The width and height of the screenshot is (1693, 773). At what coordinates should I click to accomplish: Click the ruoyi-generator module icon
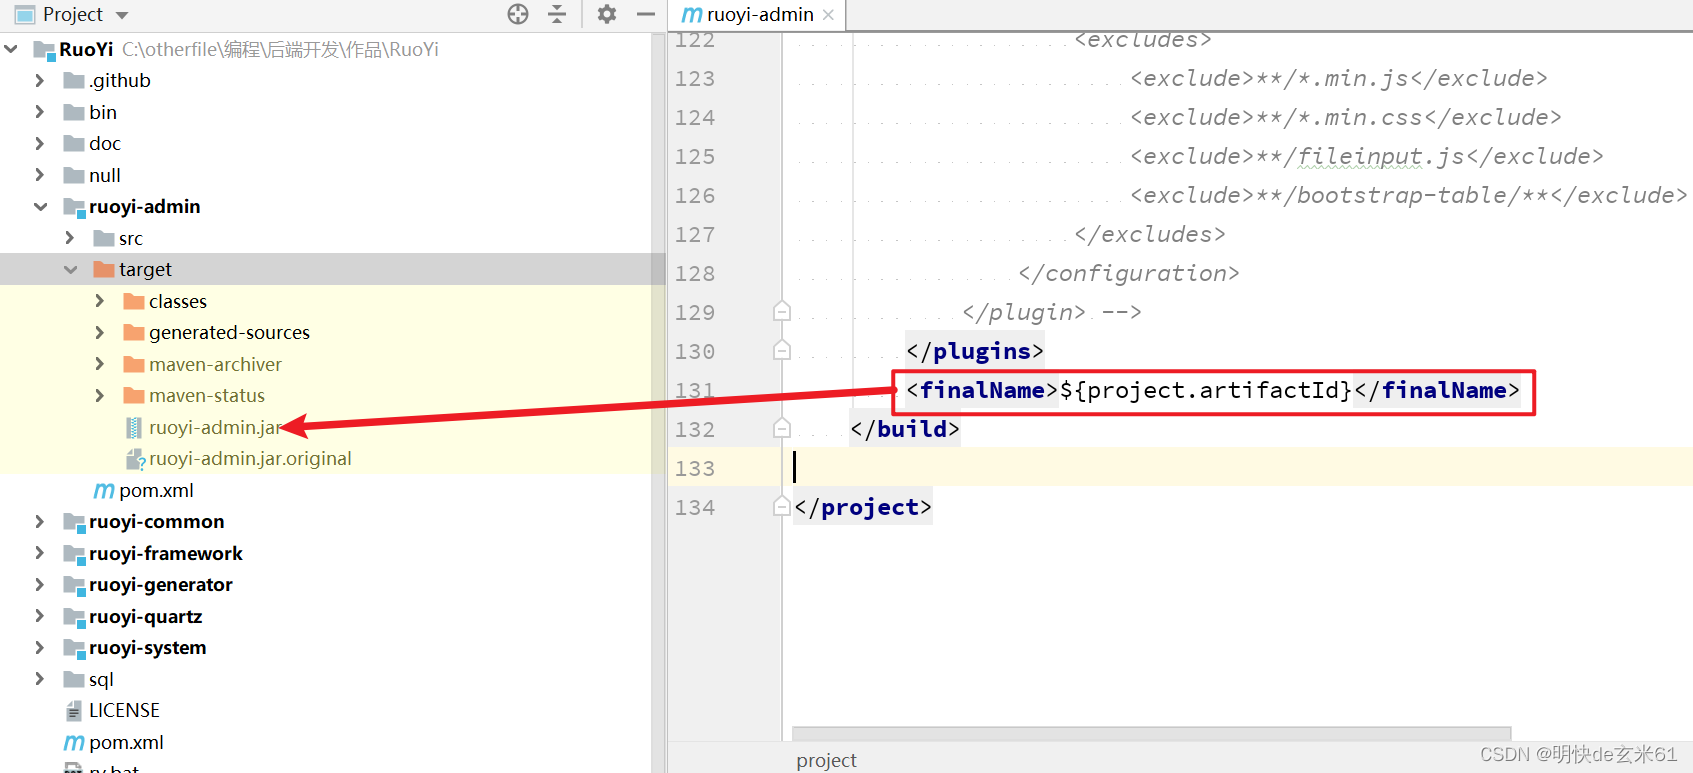coord(74,585)
